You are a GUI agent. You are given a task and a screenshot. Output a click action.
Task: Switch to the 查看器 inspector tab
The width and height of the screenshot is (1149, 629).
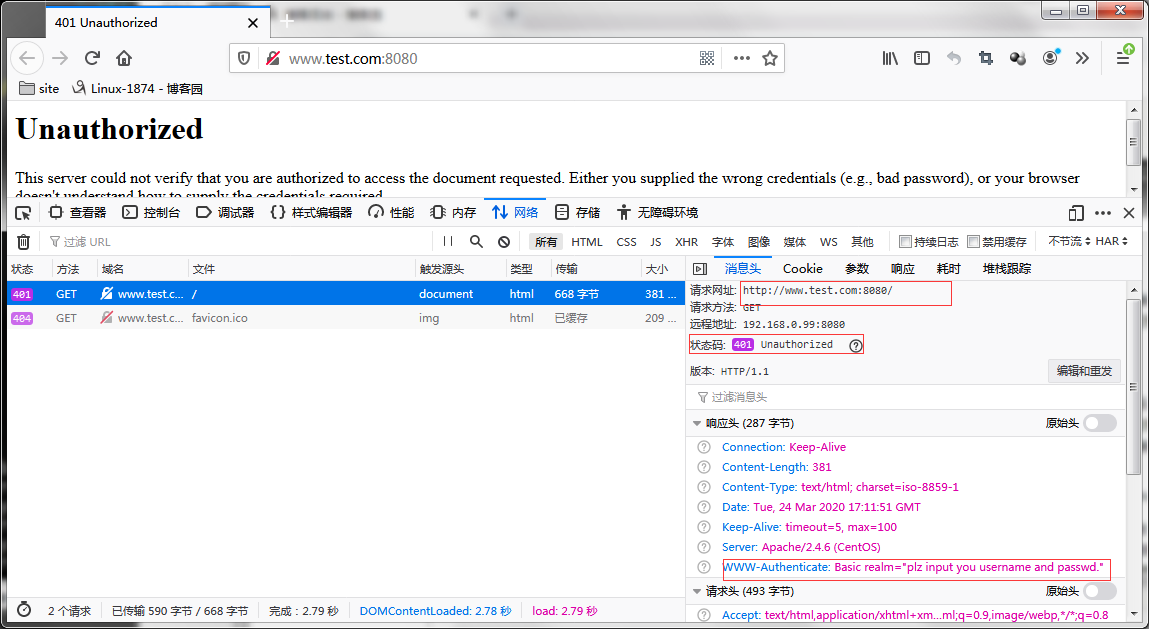click(78, 213)
